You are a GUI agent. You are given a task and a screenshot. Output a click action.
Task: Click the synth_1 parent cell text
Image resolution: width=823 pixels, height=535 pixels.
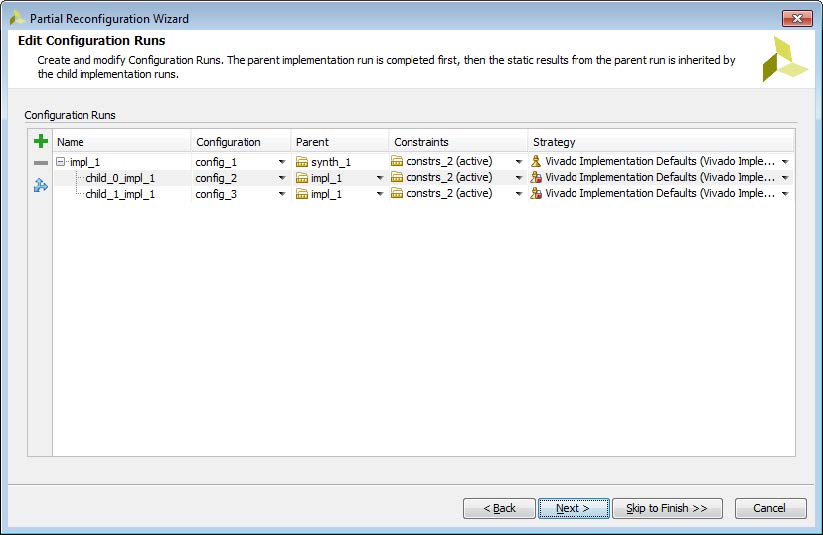[x=331, y=162]
